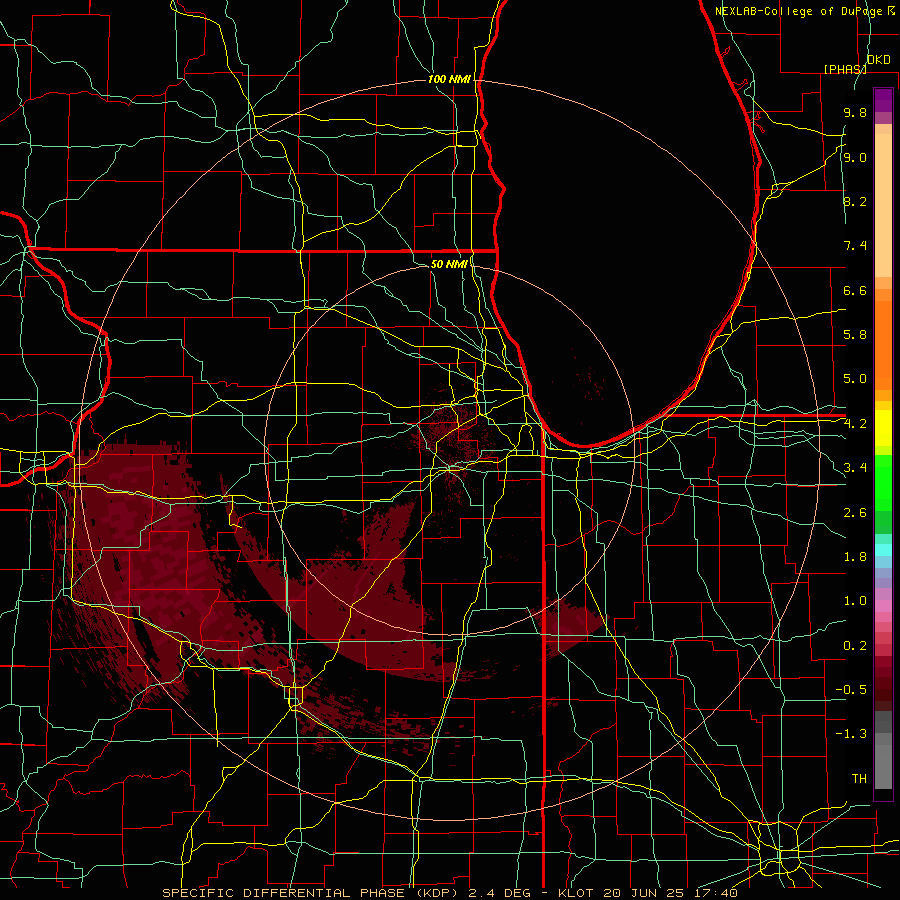Viewport: 900px width, 900px height.
Task: Click the 8.2 value on the color scale
Action: tap(855, 201)
